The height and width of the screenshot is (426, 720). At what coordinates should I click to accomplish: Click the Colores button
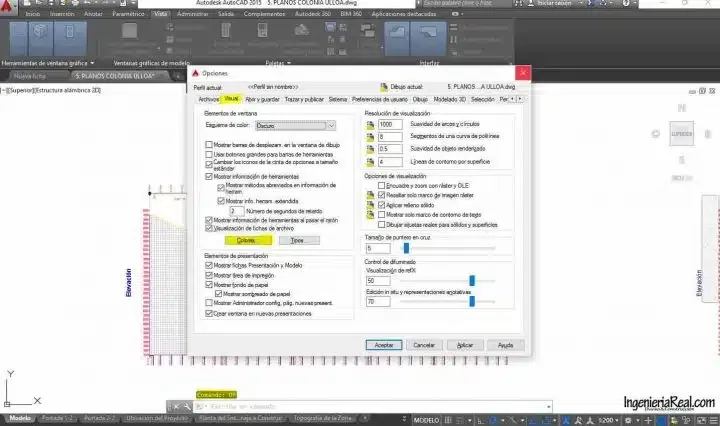click(248, 240)
